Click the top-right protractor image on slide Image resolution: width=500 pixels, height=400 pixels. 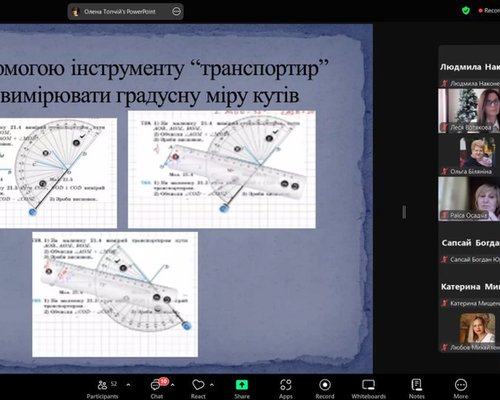222,169
